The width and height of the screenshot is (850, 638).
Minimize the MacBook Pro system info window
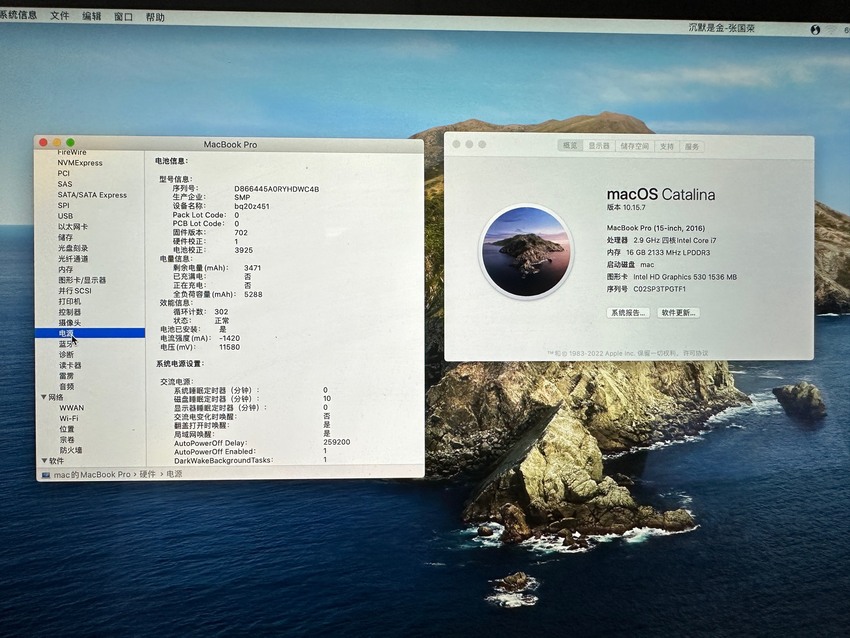(57, 143)
